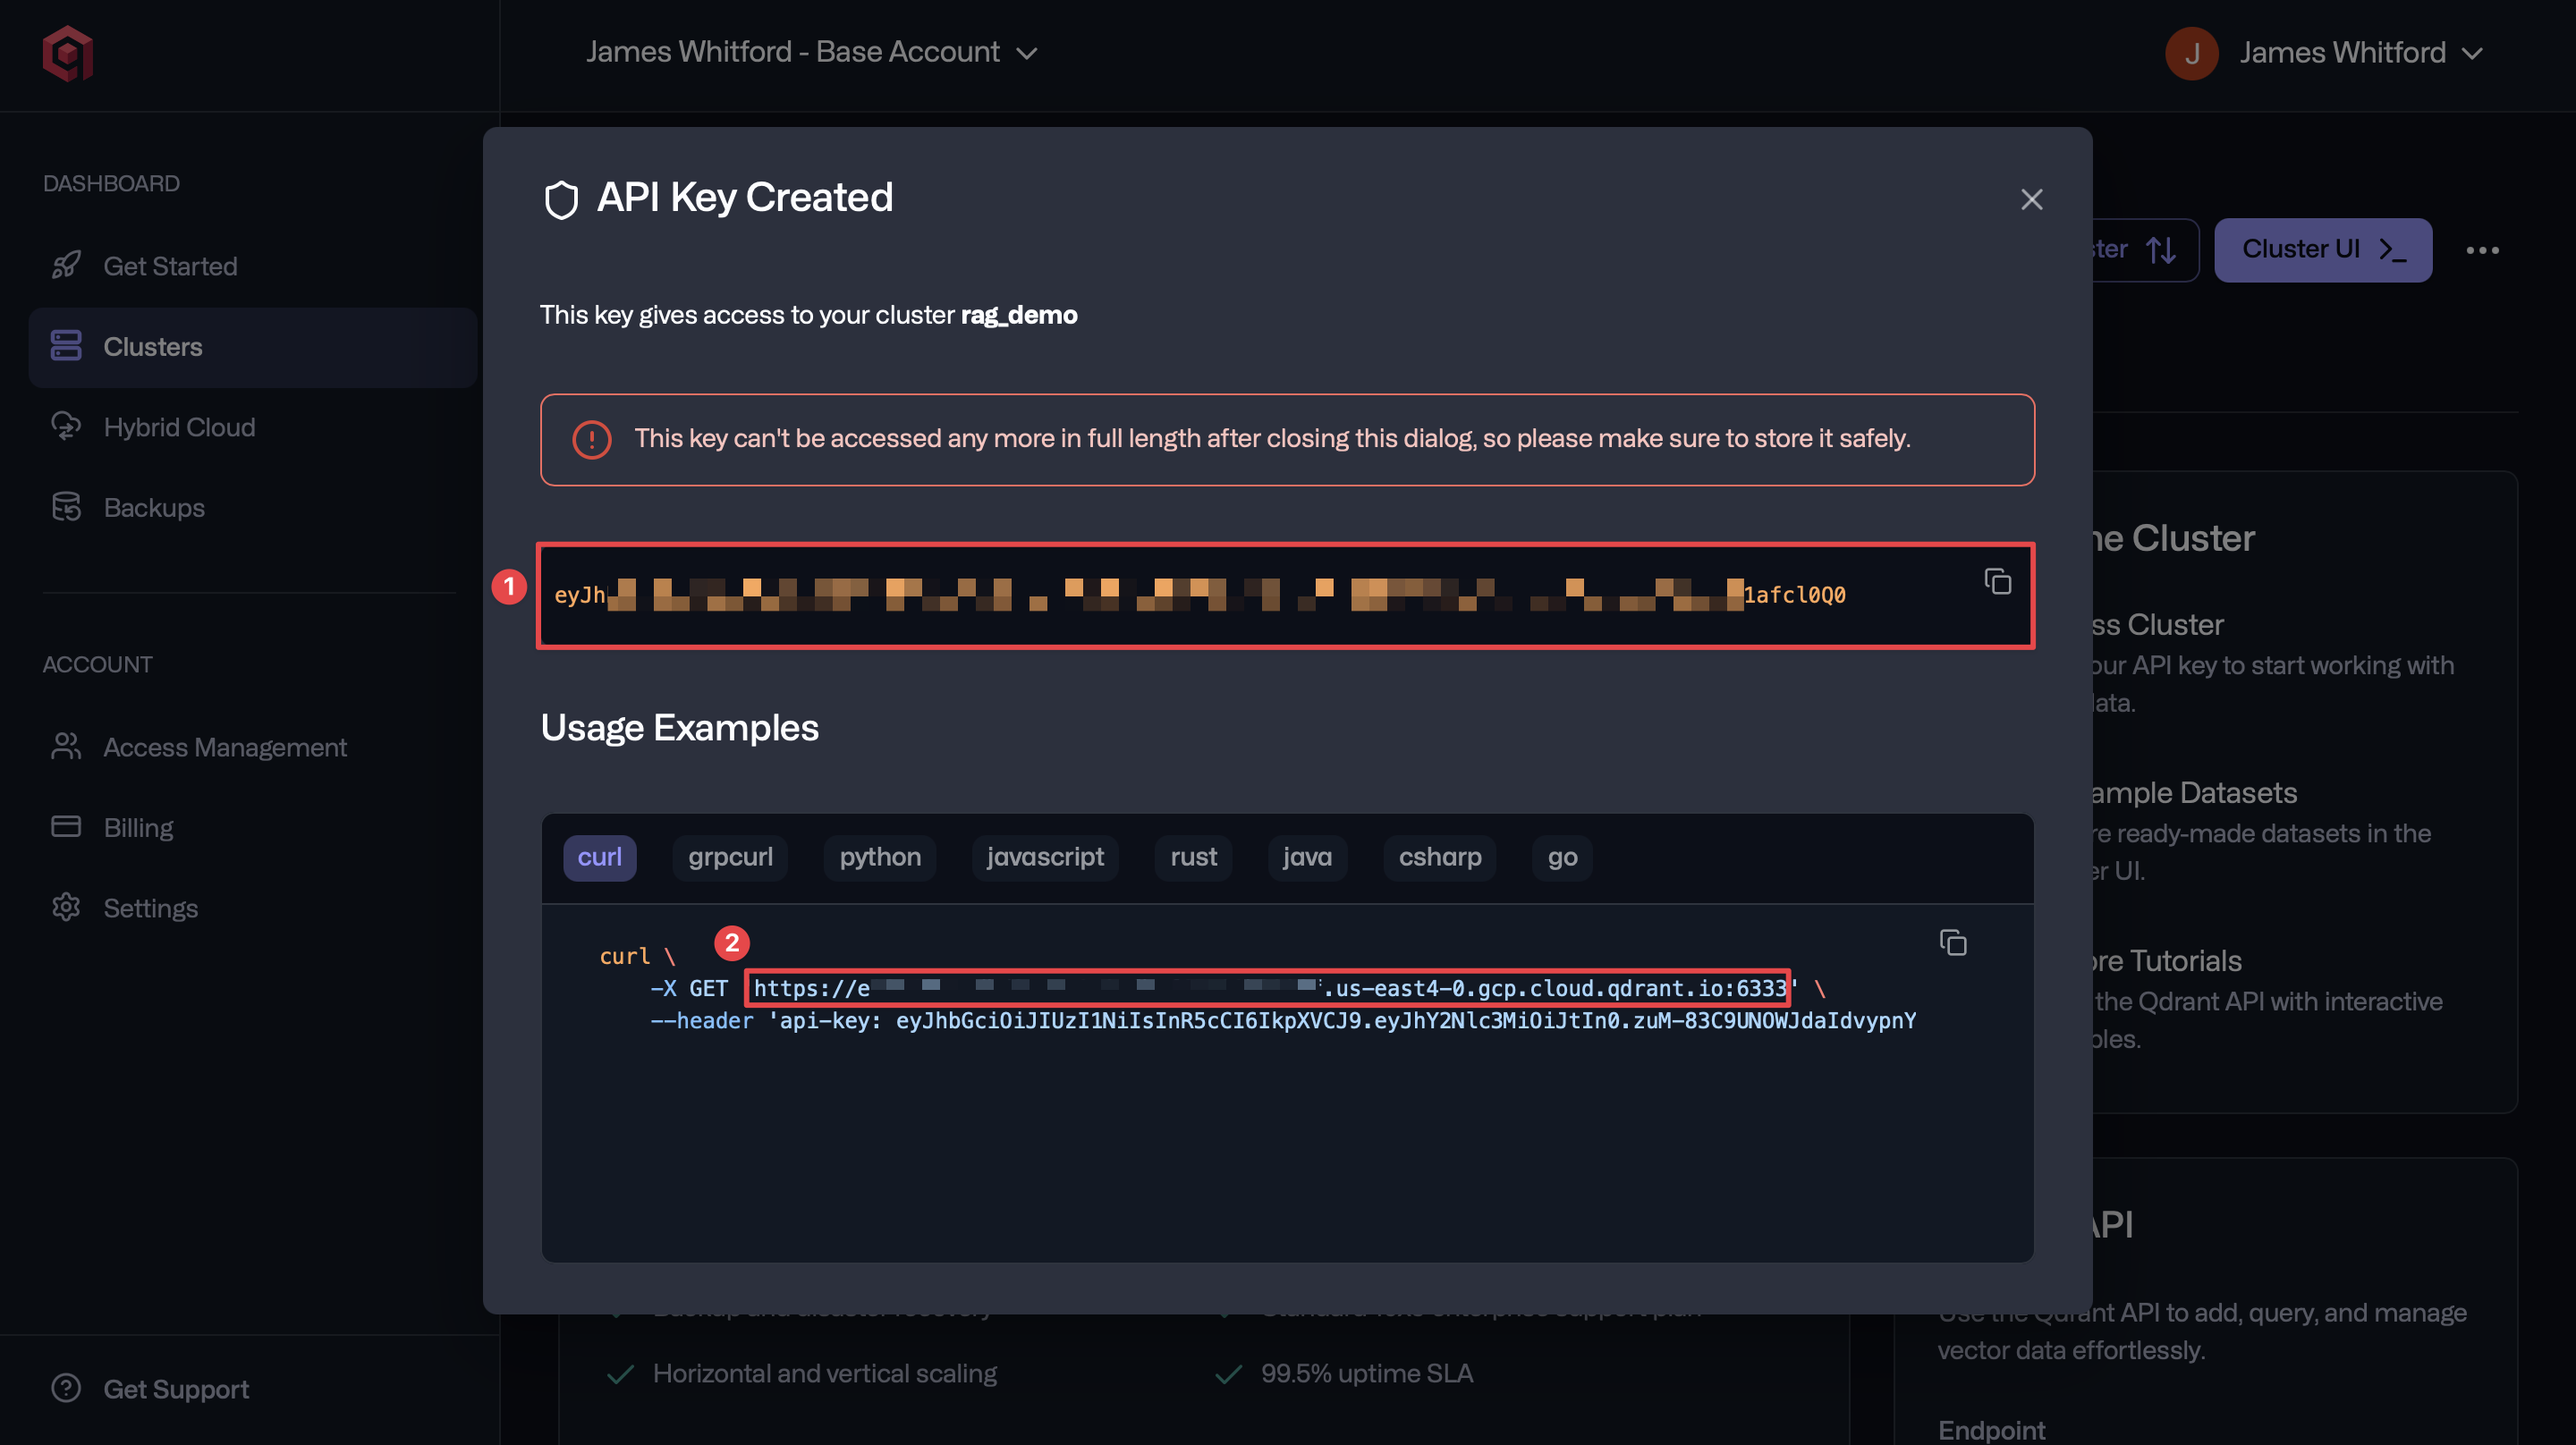This screenshot has height=1445, width=2576.
Task: Open Billing via the card icon
Action: coord(66,827)
